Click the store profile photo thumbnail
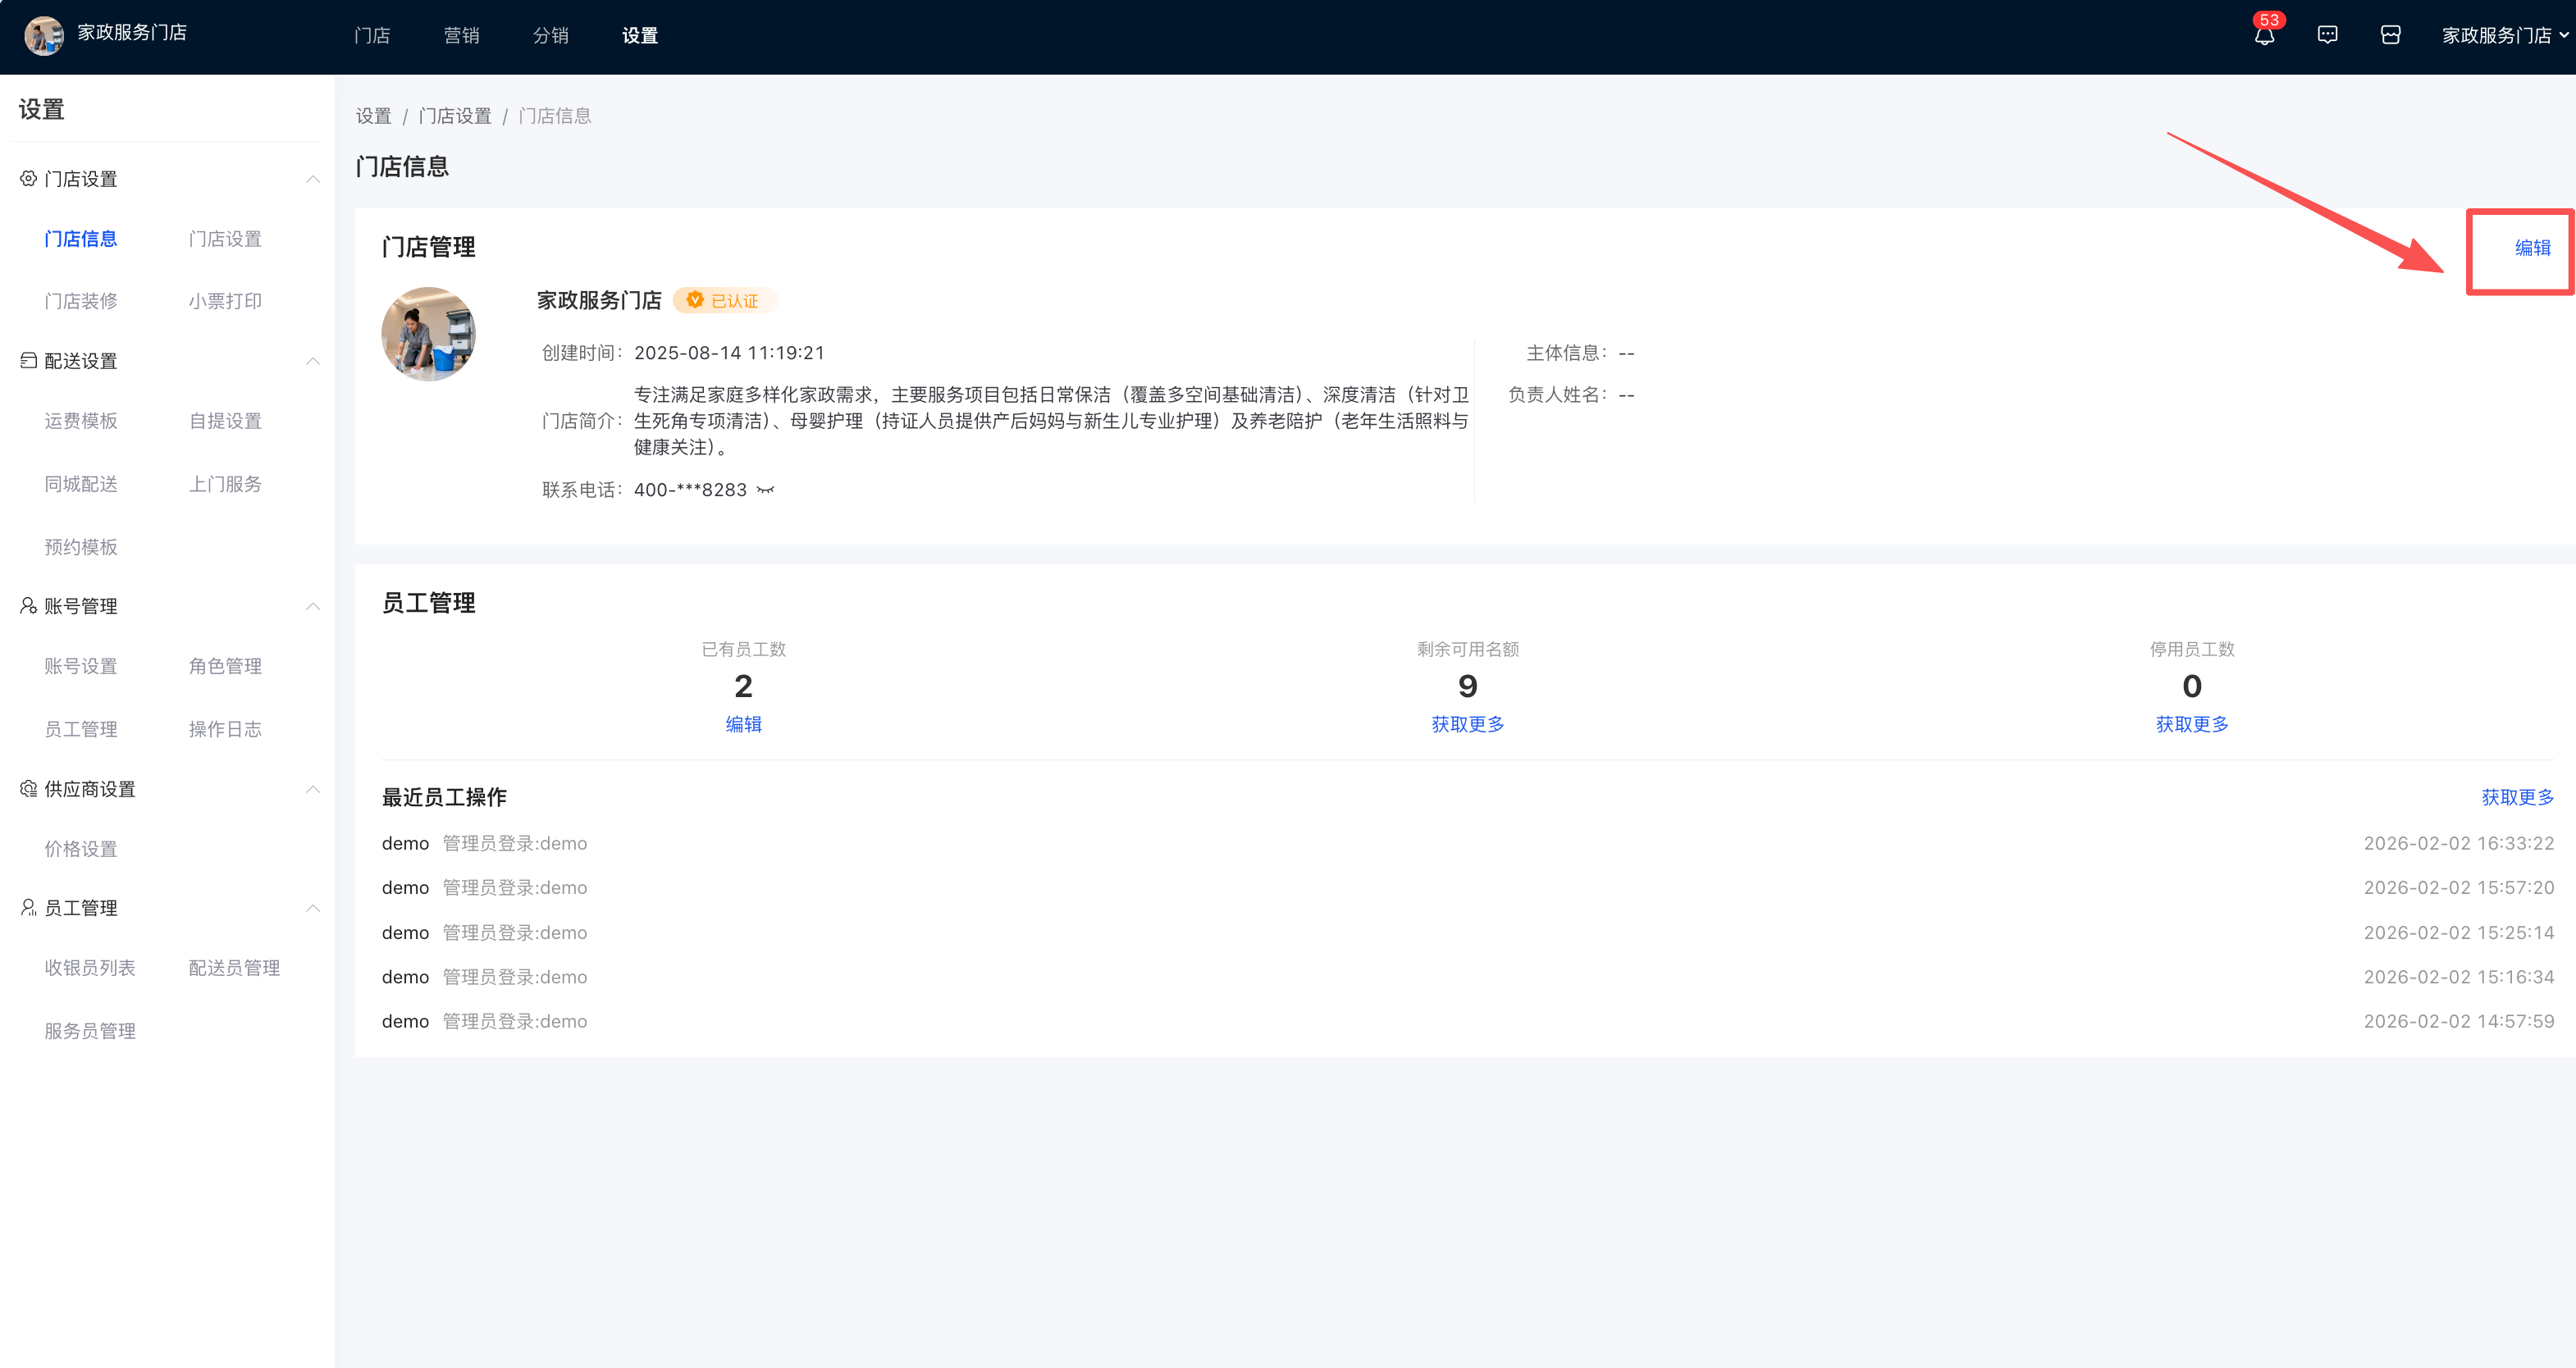 [428, 334]
